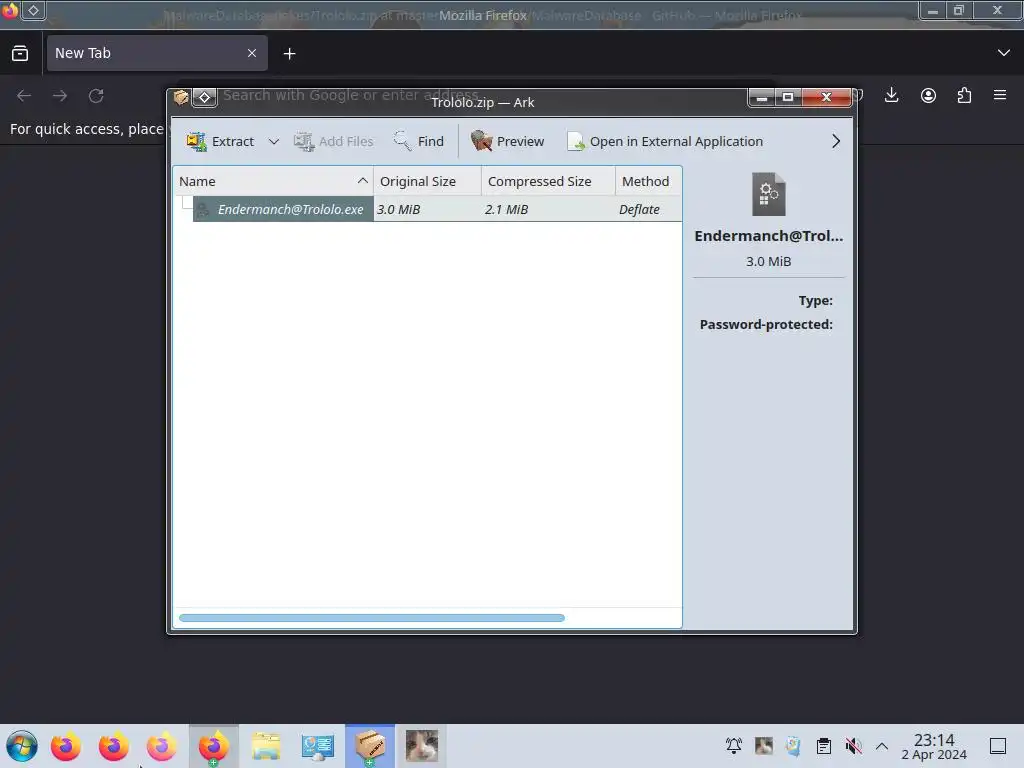Open the Extract dropdown arrow

click(x=274, y=142)
